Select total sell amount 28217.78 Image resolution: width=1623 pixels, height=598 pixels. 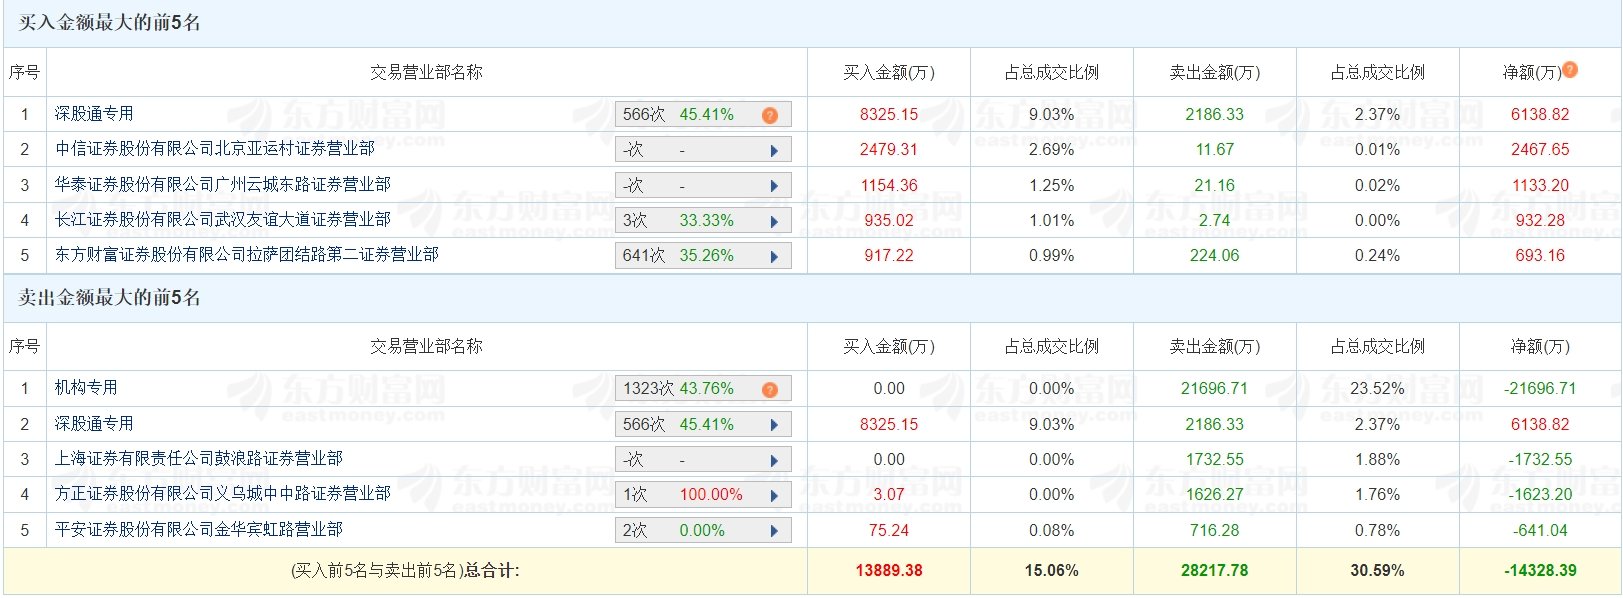coord(1215,571)
